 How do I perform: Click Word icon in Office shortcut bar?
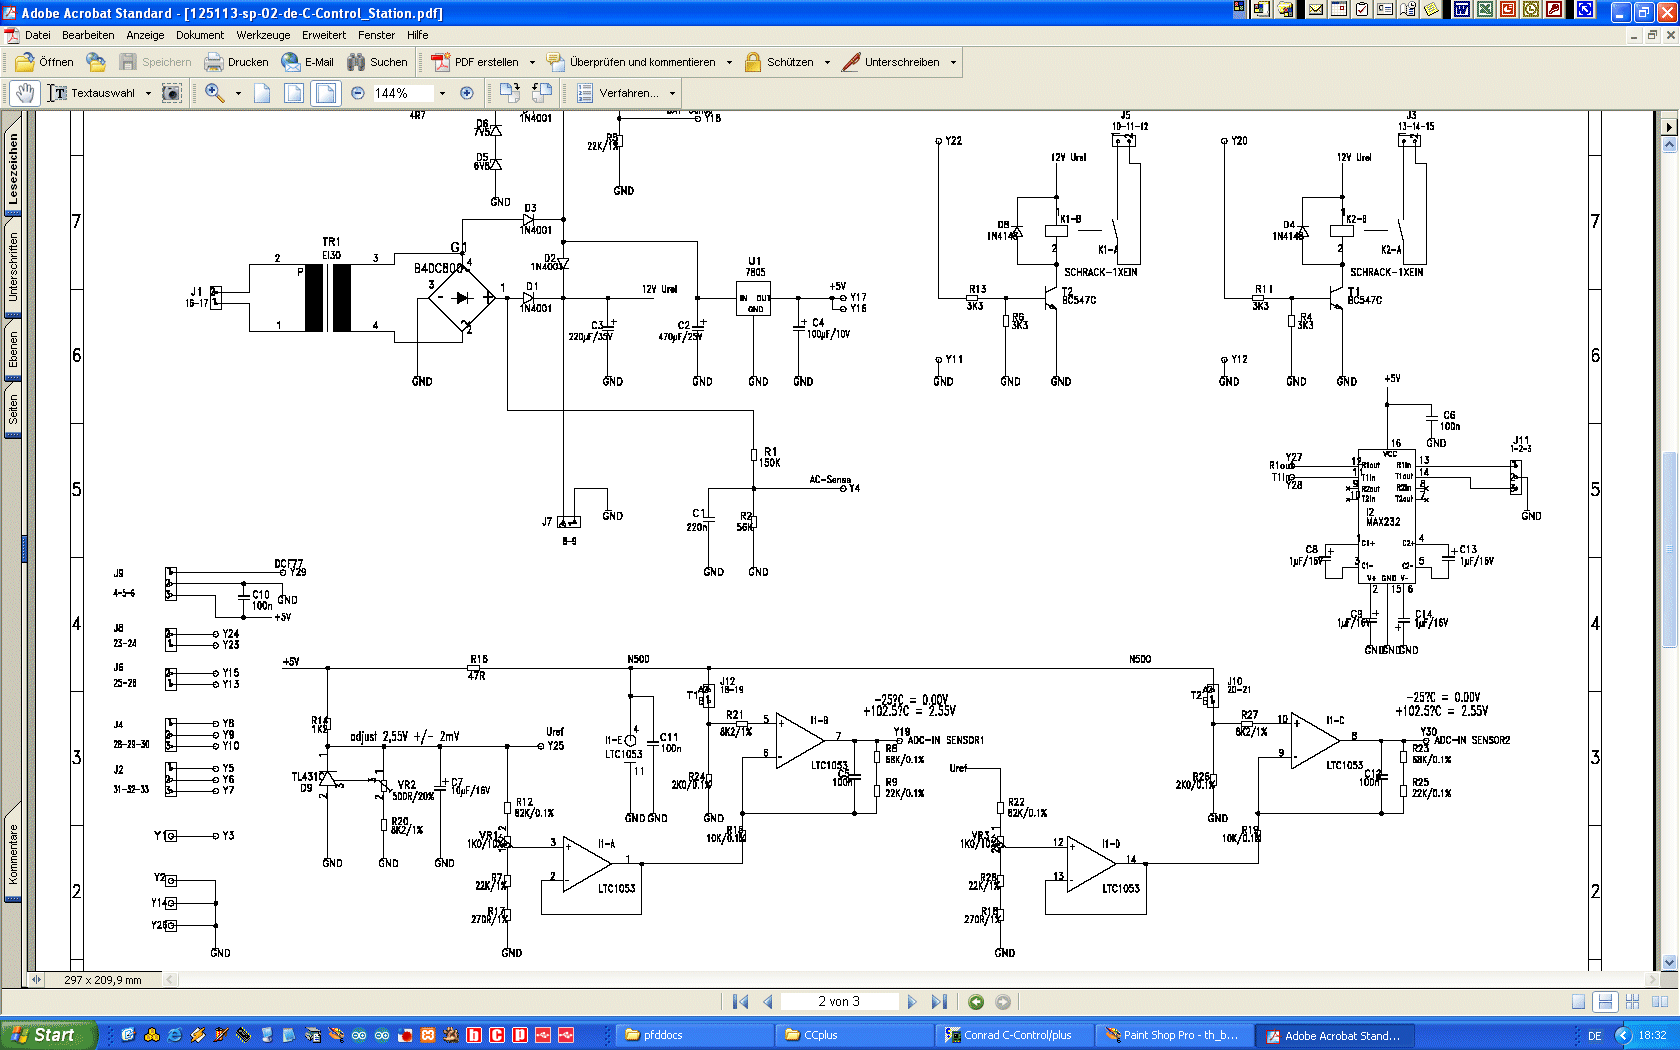[x=1462, y=10]
